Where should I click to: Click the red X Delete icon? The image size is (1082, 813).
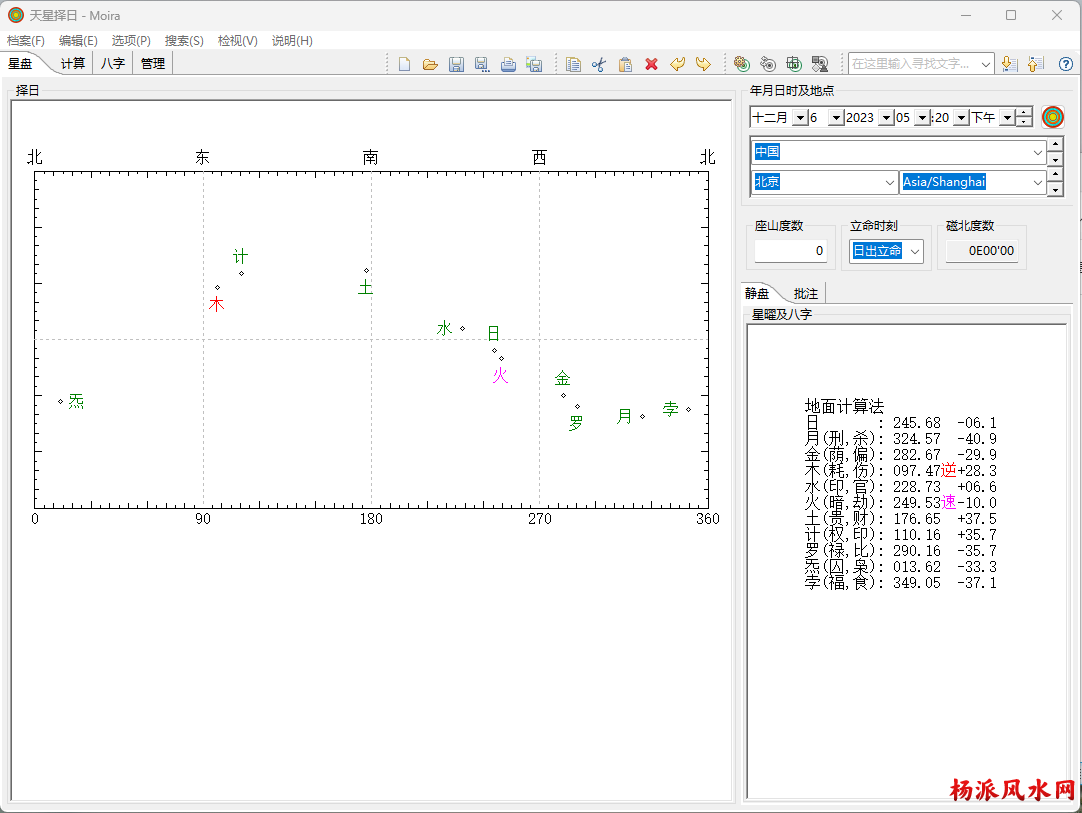651,64
